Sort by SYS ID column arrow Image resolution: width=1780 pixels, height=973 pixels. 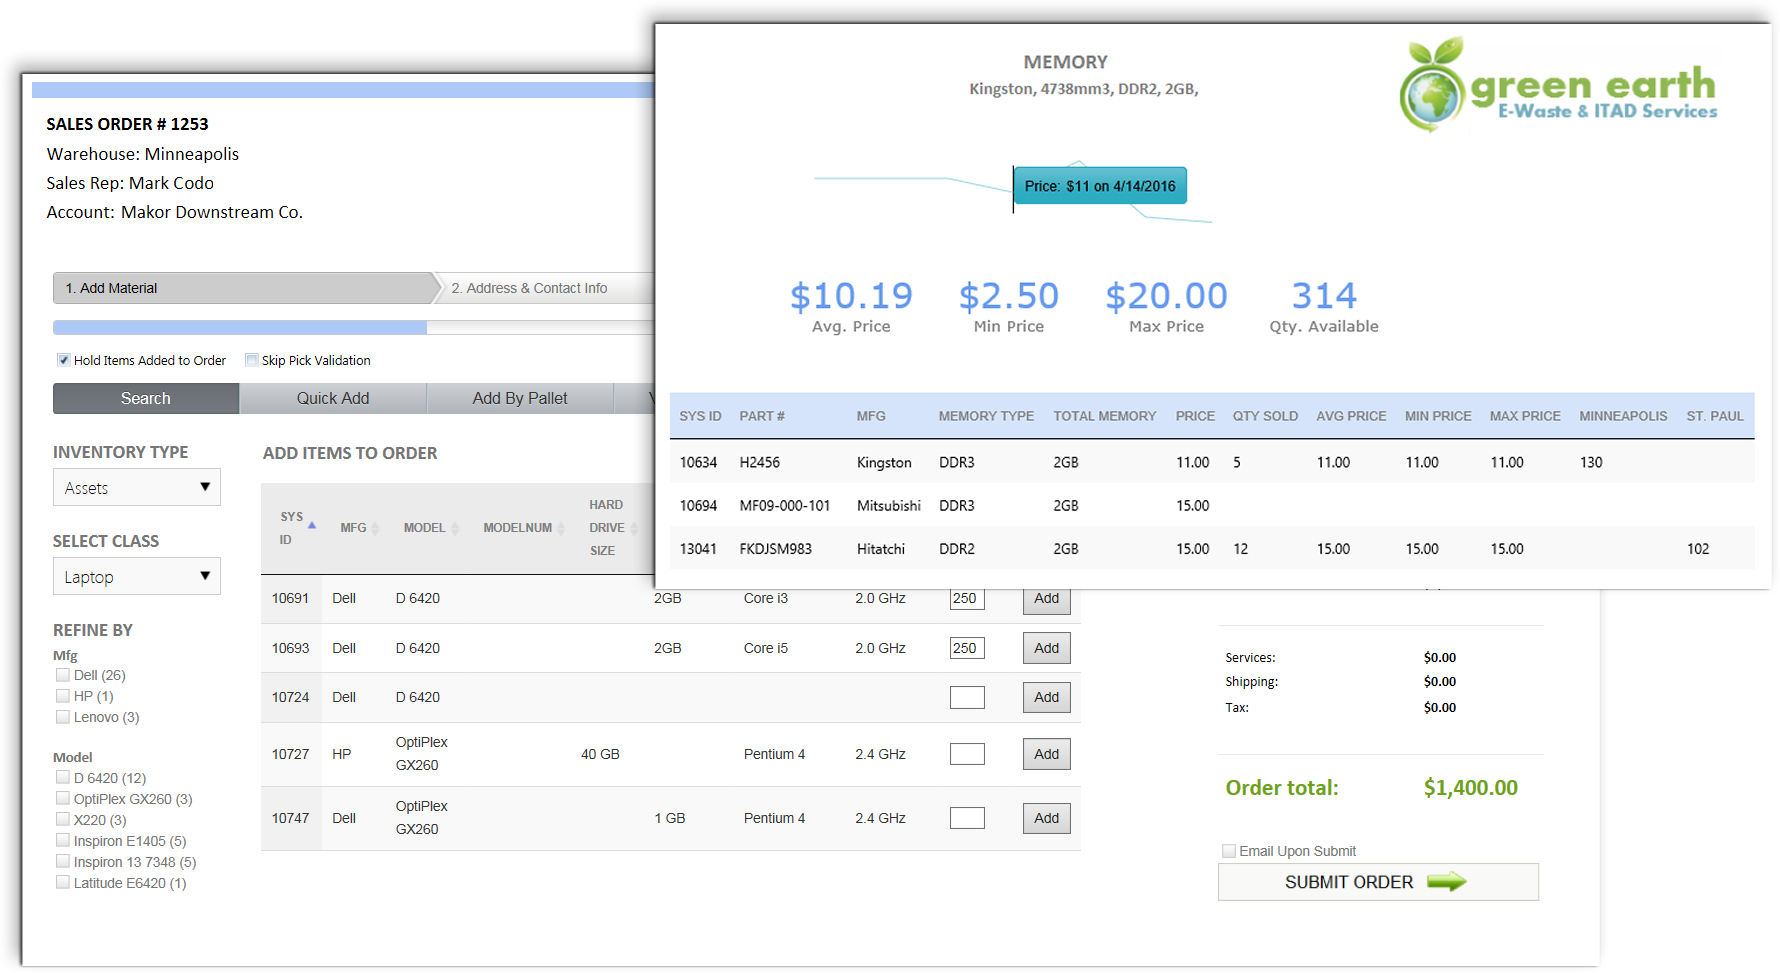pyautogui.click(x=312, y=525)
